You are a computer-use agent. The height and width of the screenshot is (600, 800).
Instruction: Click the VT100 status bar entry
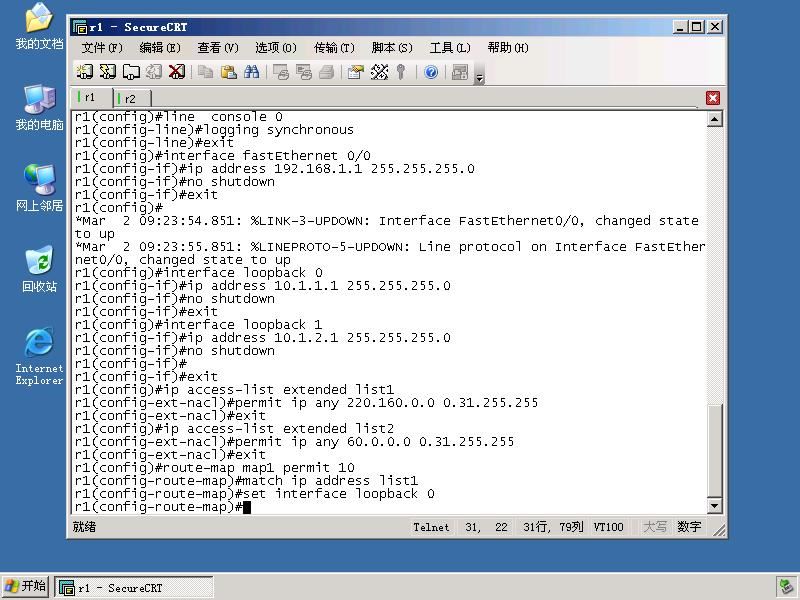pyautogui.click(x=608, y=527)
